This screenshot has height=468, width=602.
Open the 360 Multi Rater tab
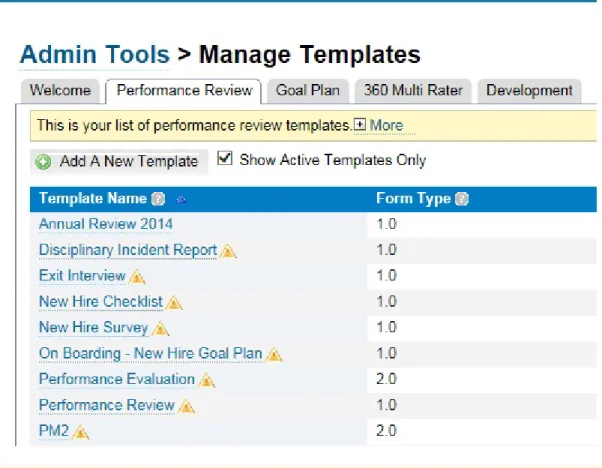(x=413, y=91)
